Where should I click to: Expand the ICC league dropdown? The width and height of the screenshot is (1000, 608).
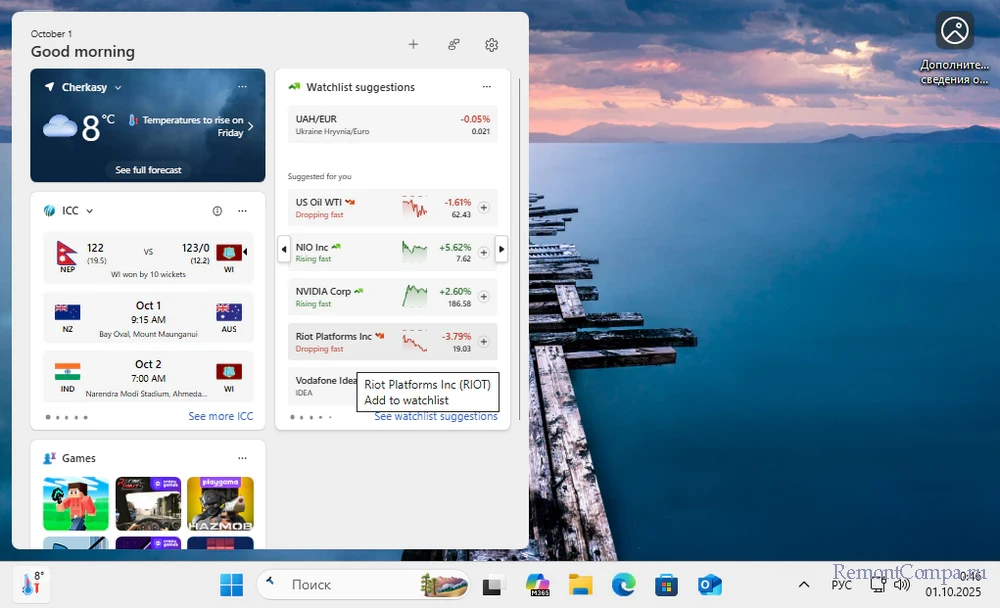click(90, 211)
